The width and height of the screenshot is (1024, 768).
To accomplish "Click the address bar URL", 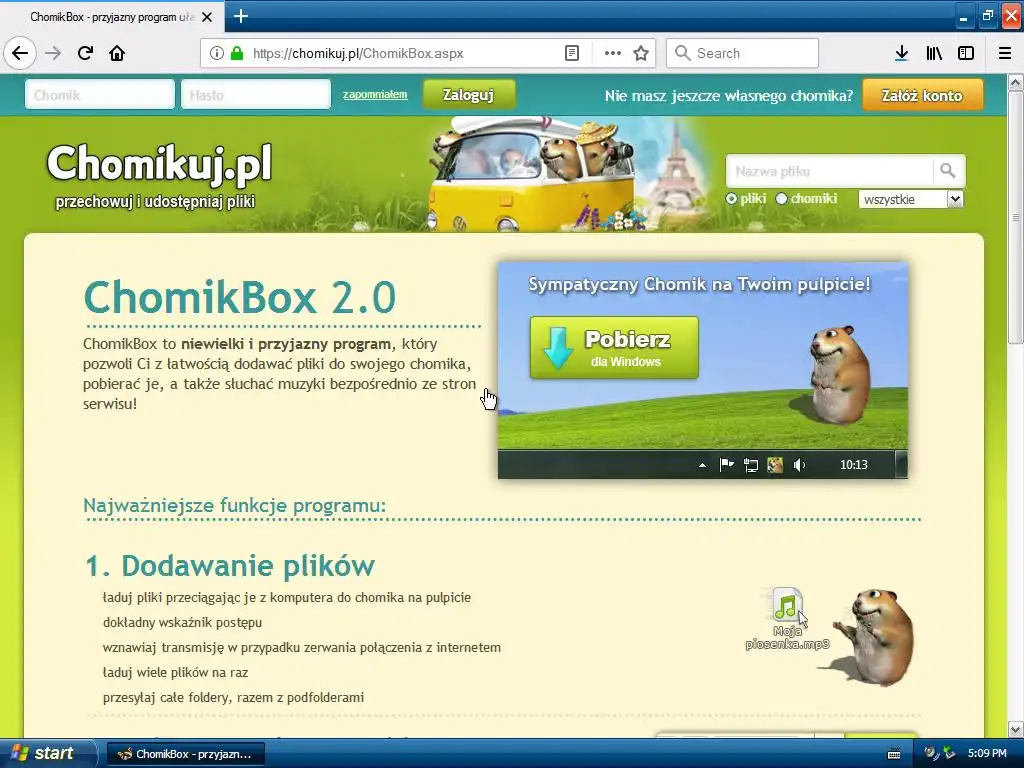I will [358, 54].
